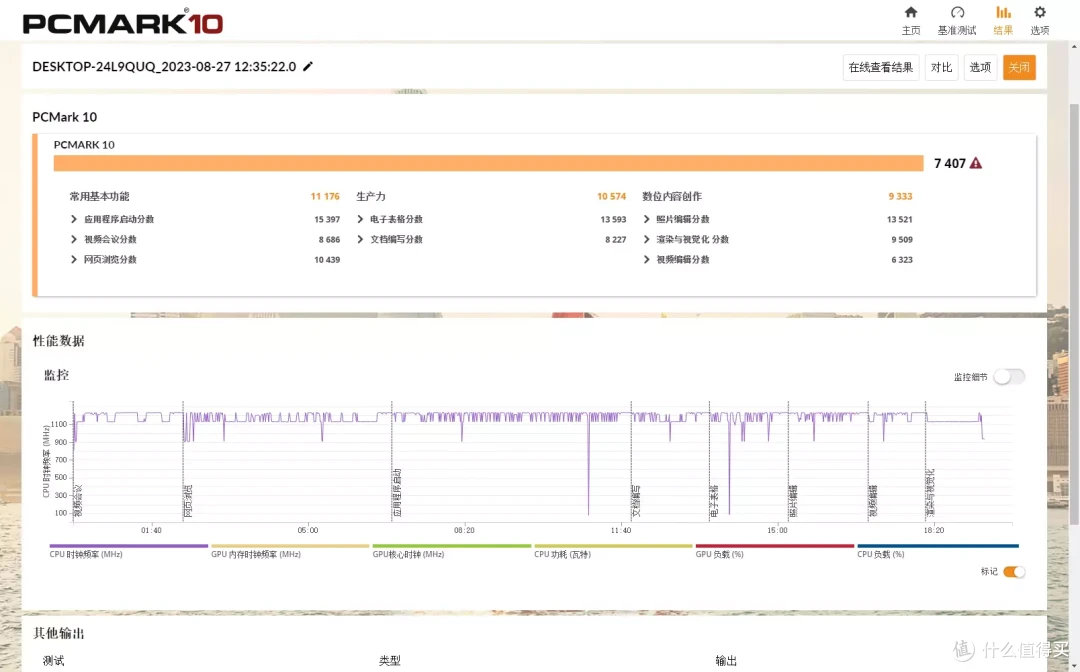1080x672 pixels.
Task: Click the 6 323 video editing score value
Action: coord(902,260)
